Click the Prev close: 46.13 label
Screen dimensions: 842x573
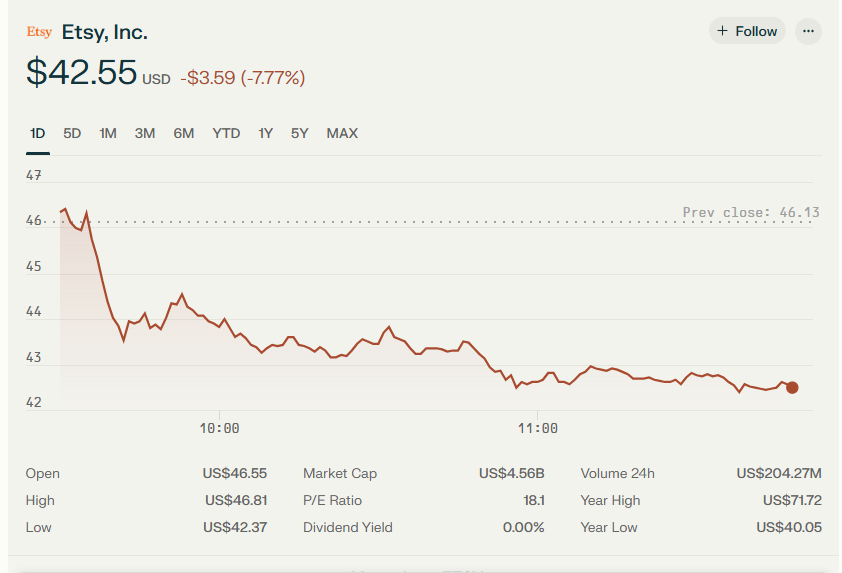tap(751, 212)
